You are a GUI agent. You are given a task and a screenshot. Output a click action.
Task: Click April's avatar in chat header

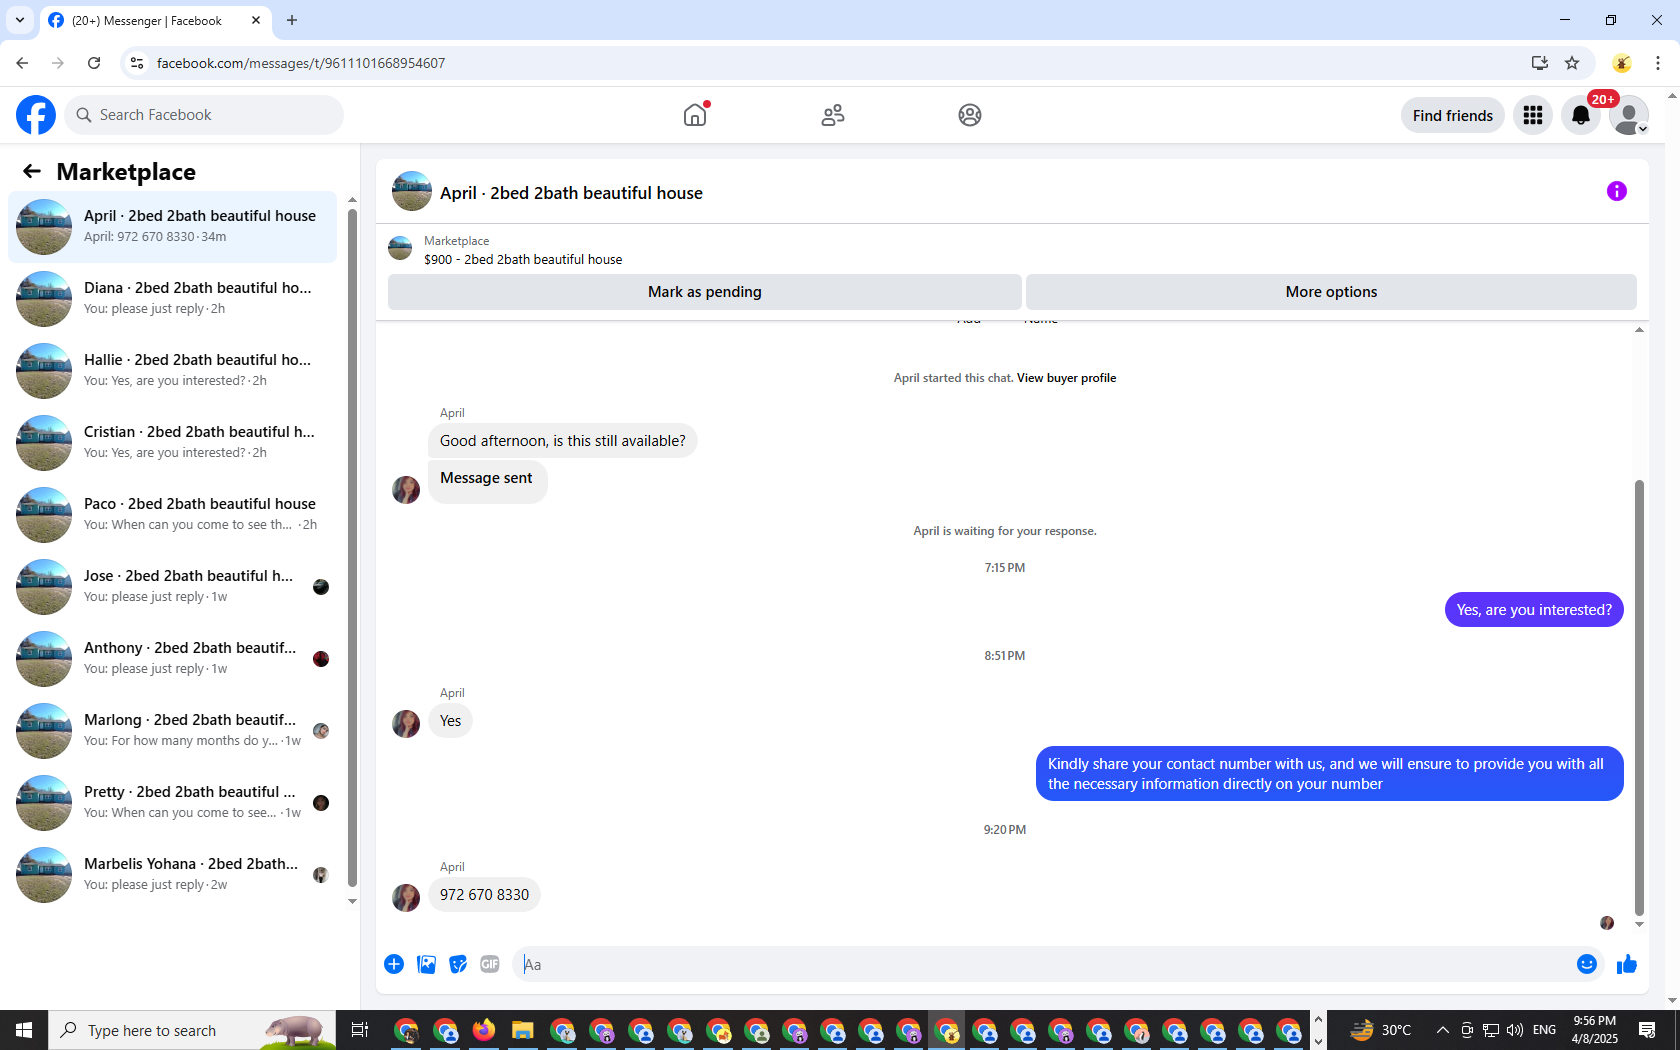(412, 191)
